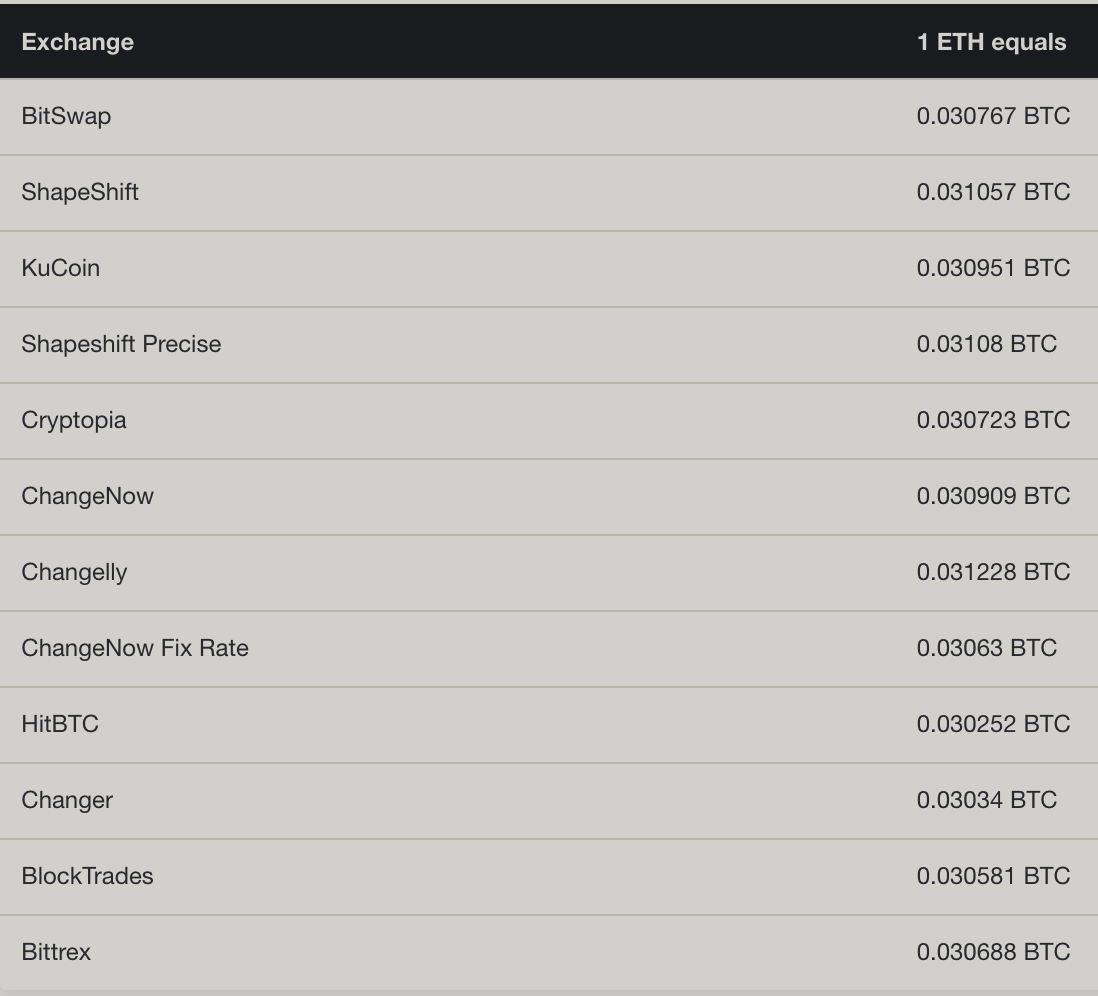Choose the Changer exchange row
Viewport: 1098px width, 996px height.
click(549, 801)
